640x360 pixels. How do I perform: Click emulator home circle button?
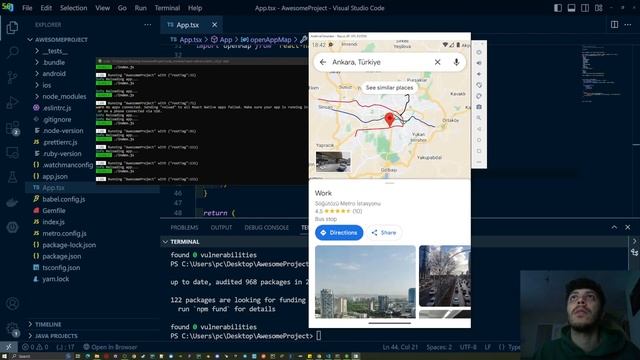479,140
